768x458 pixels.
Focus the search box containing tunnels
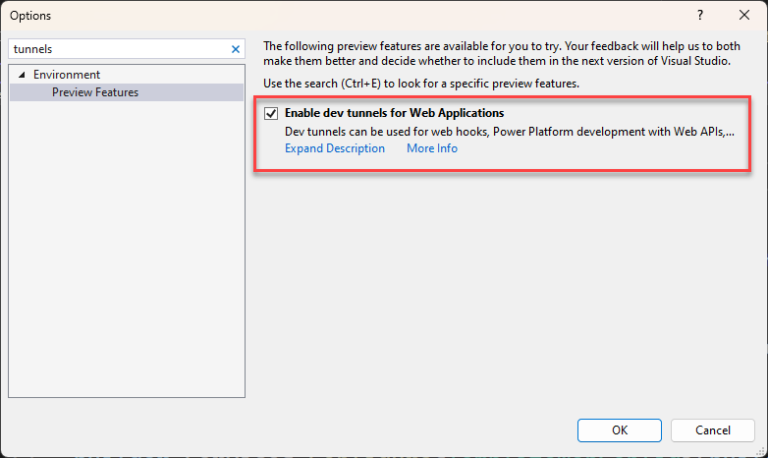coord(120,49)
